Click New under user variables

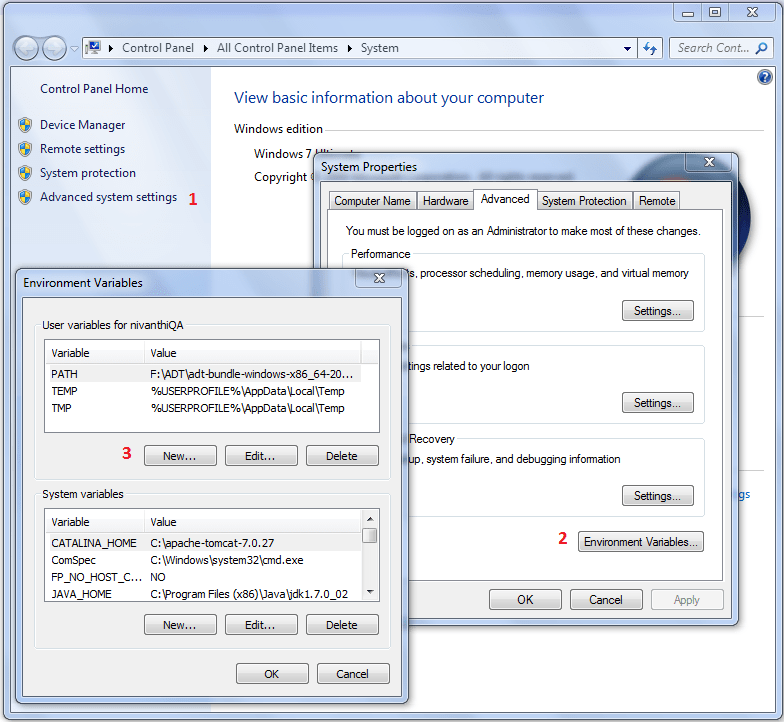point(180,456)
